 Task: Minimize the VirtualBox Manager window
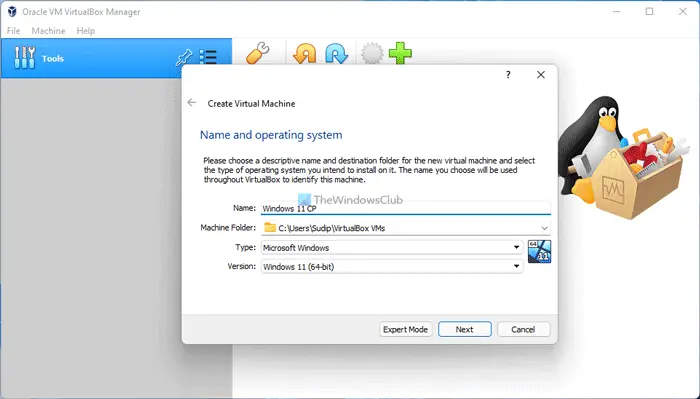(x=617, y=12)
